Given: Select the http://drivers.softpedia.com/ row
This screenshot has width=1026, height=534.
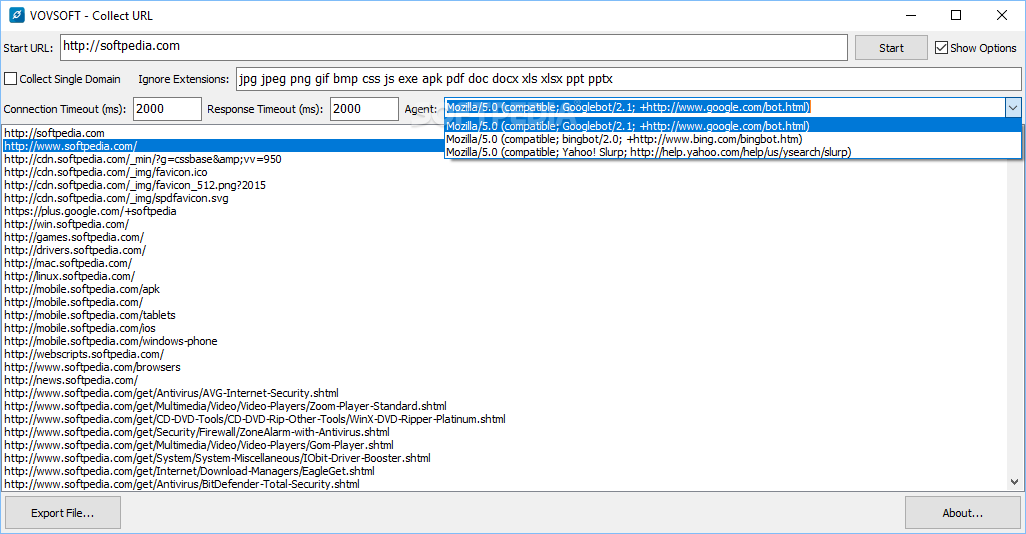Looking at the screenshot, I should click(504, 250).
